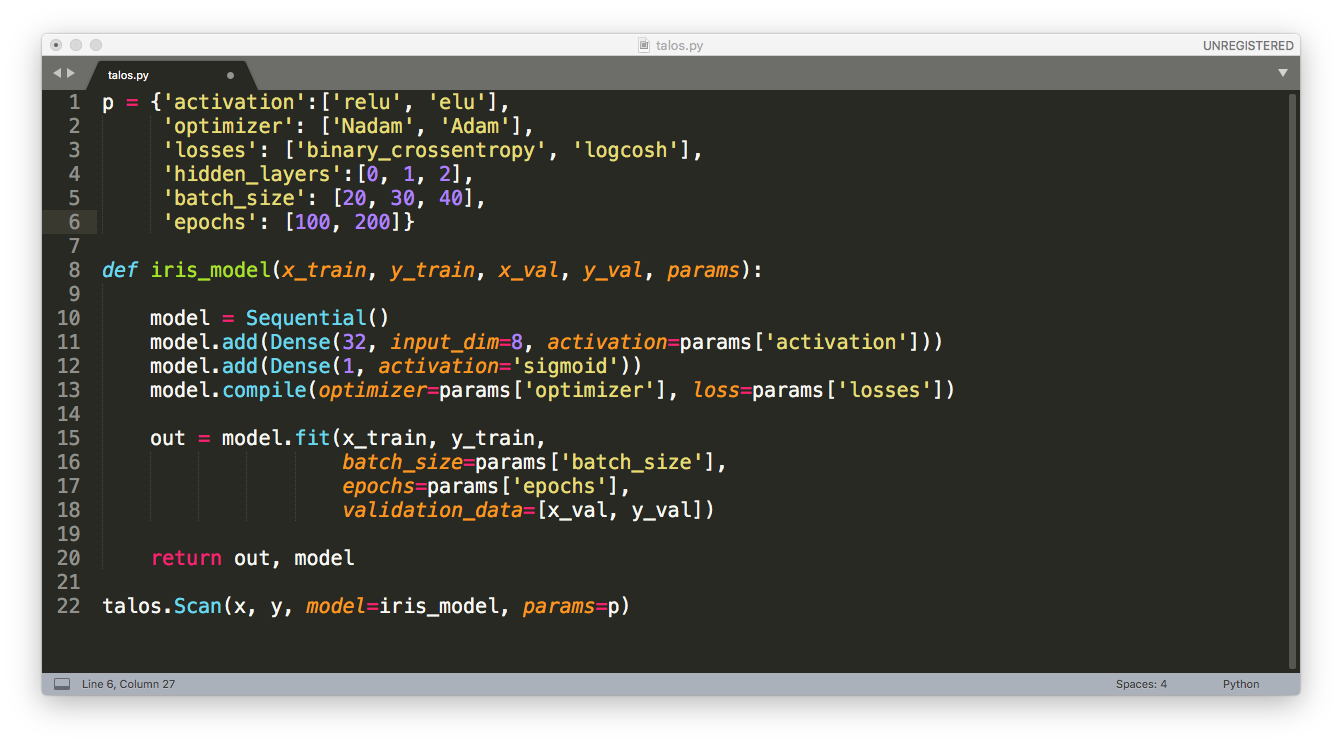
Task: Click the UNREGISTERED label in title bar
Action: [1248, 45]
